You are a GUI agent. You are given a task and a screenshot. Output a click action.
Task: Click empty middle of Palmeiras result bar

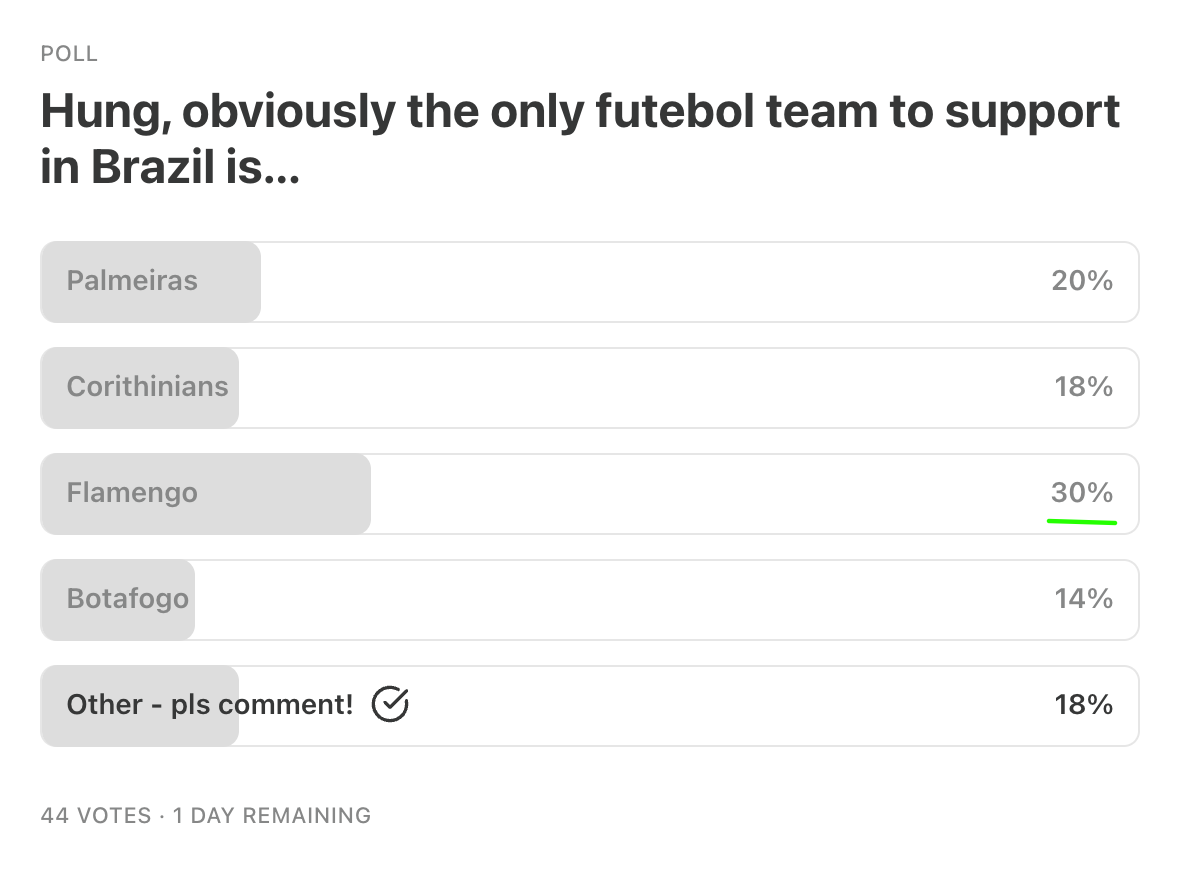click(650, 281)
